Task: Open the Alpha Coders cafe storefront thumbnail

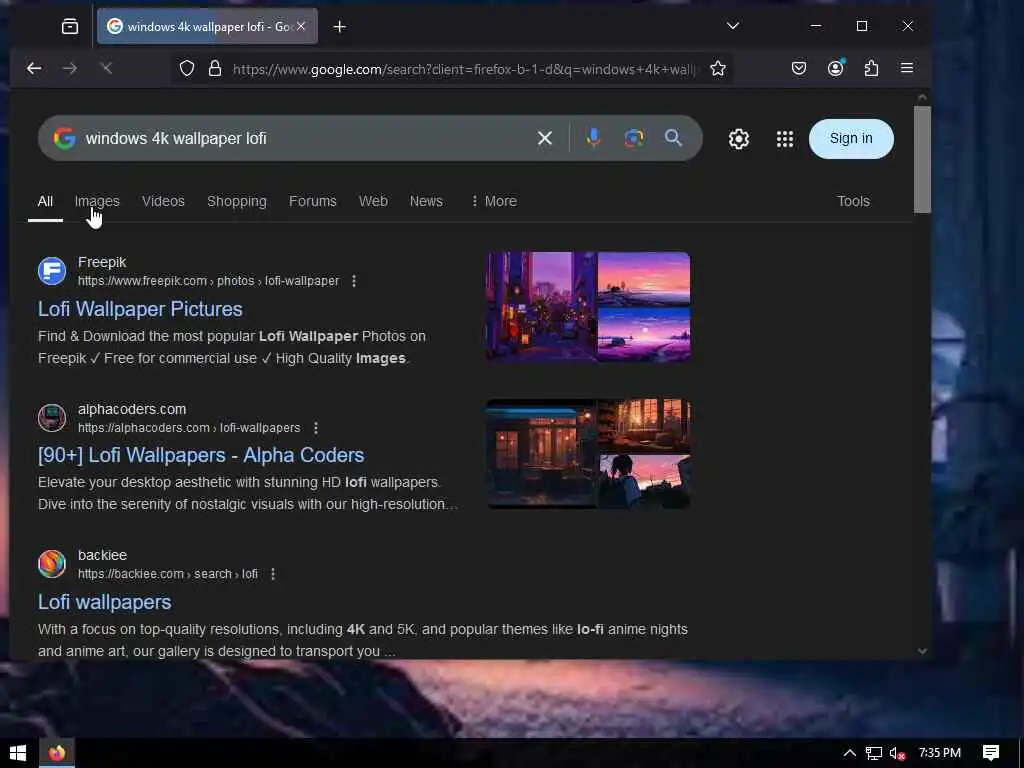Action: 541,453
